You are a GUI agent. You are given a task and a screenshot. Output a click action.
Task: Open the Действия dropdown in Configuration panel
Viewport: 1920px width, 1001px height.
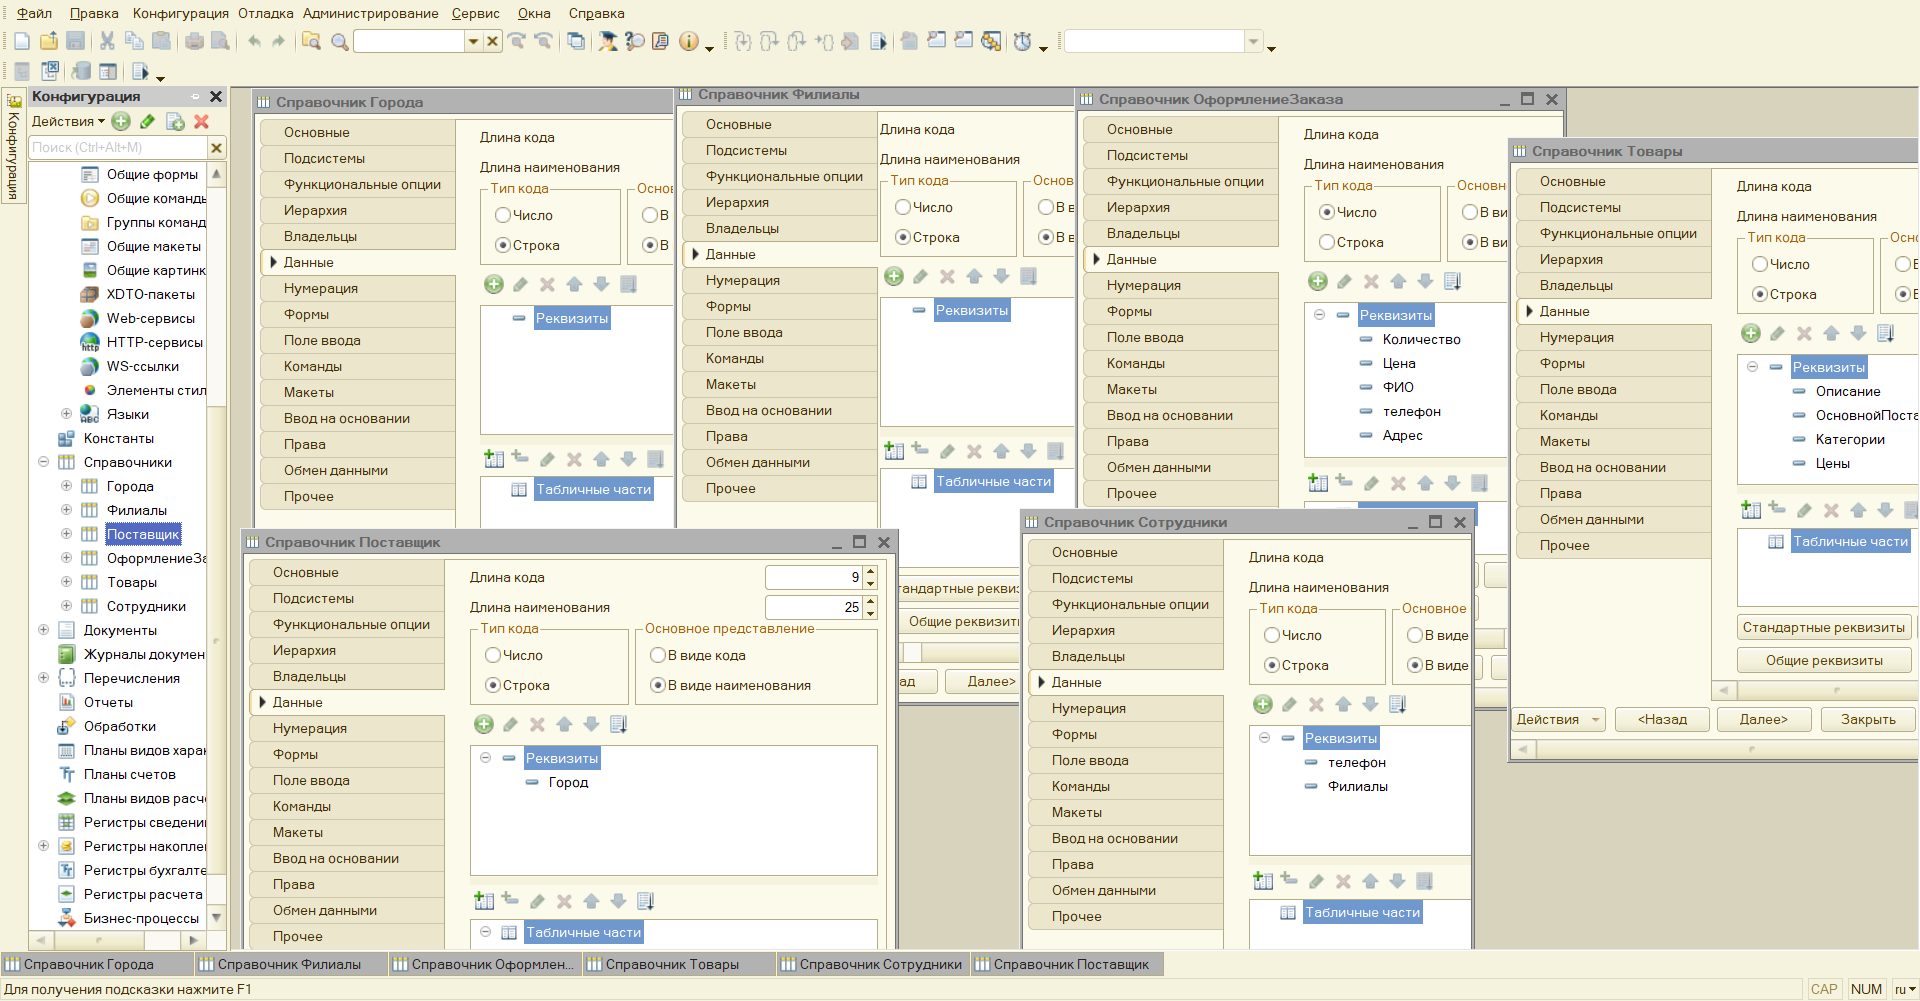[68, 121]
